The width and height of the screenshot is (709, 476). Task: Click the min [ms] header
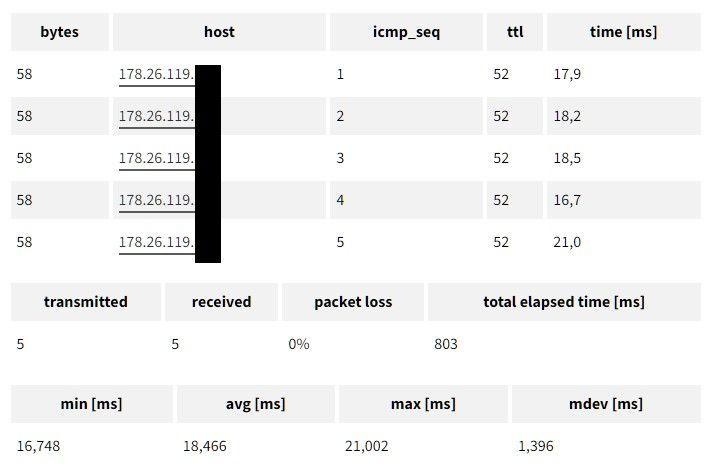click(92, 404)
